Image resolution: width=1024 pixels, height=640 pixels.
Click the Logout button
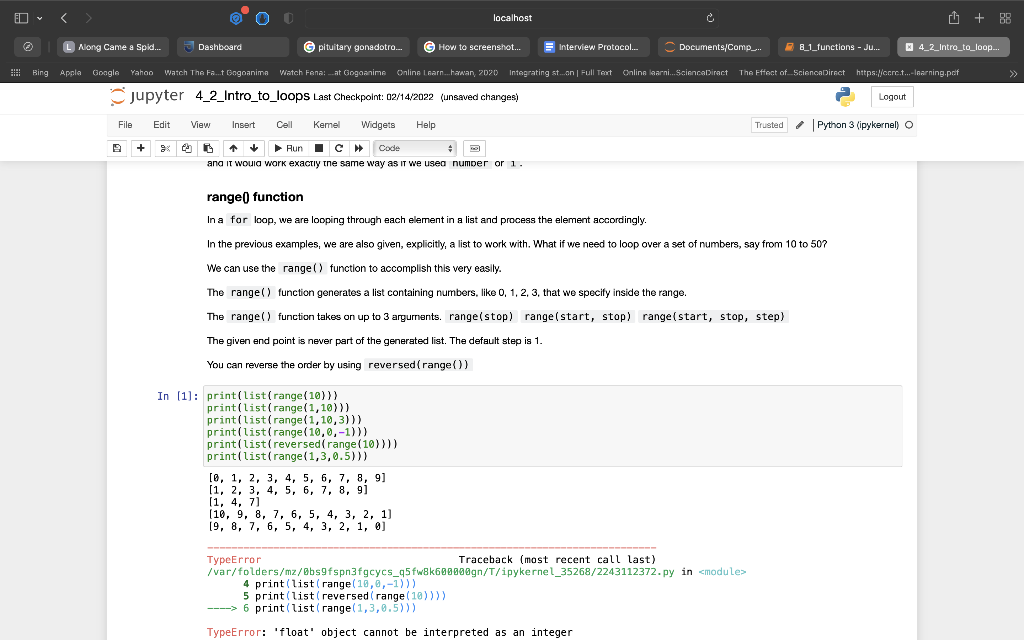pyautogui.click(x=891, y=96)
